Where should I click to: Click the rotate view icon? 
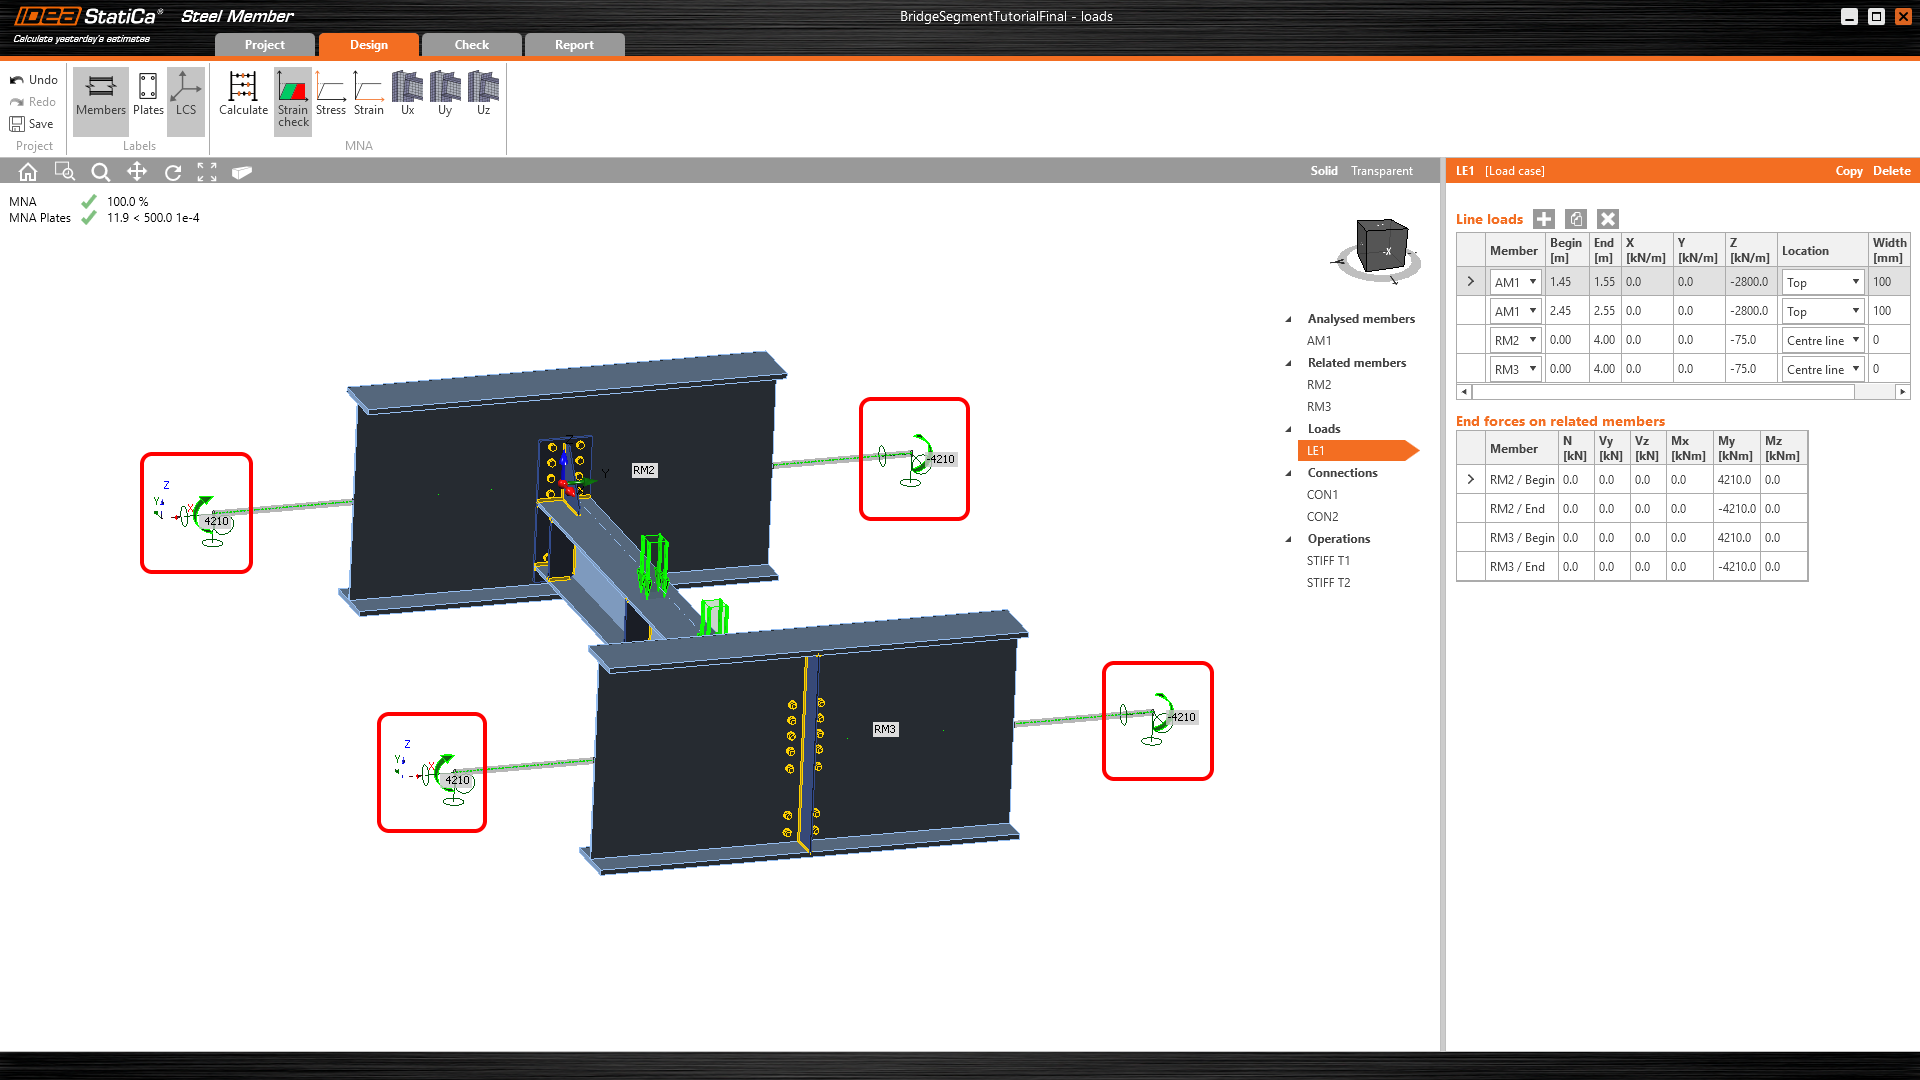point(173,172)
